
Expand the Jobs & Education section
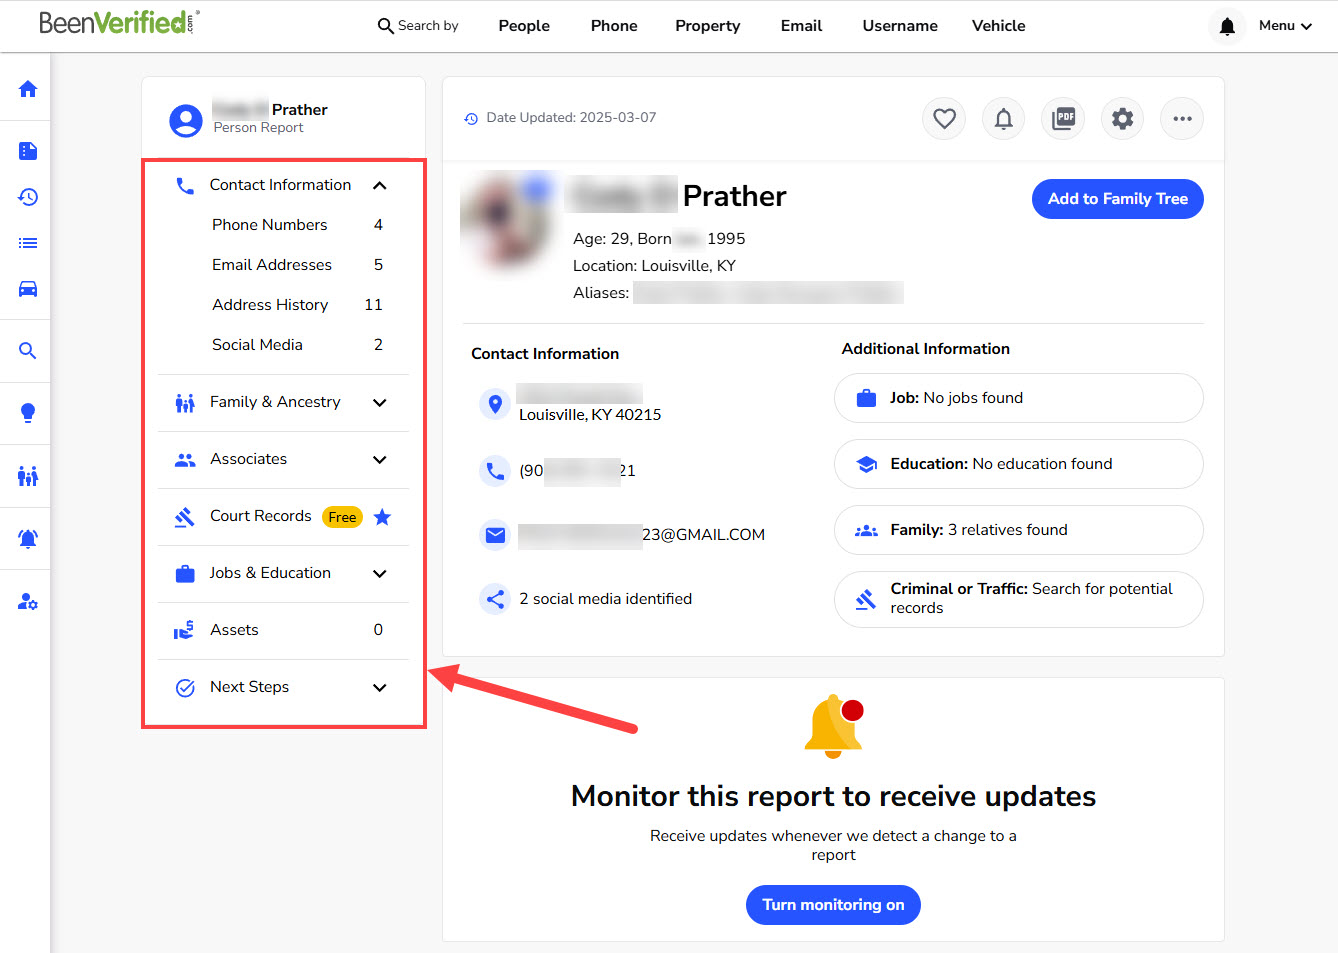pyautogui.click(x=380, y=574)
